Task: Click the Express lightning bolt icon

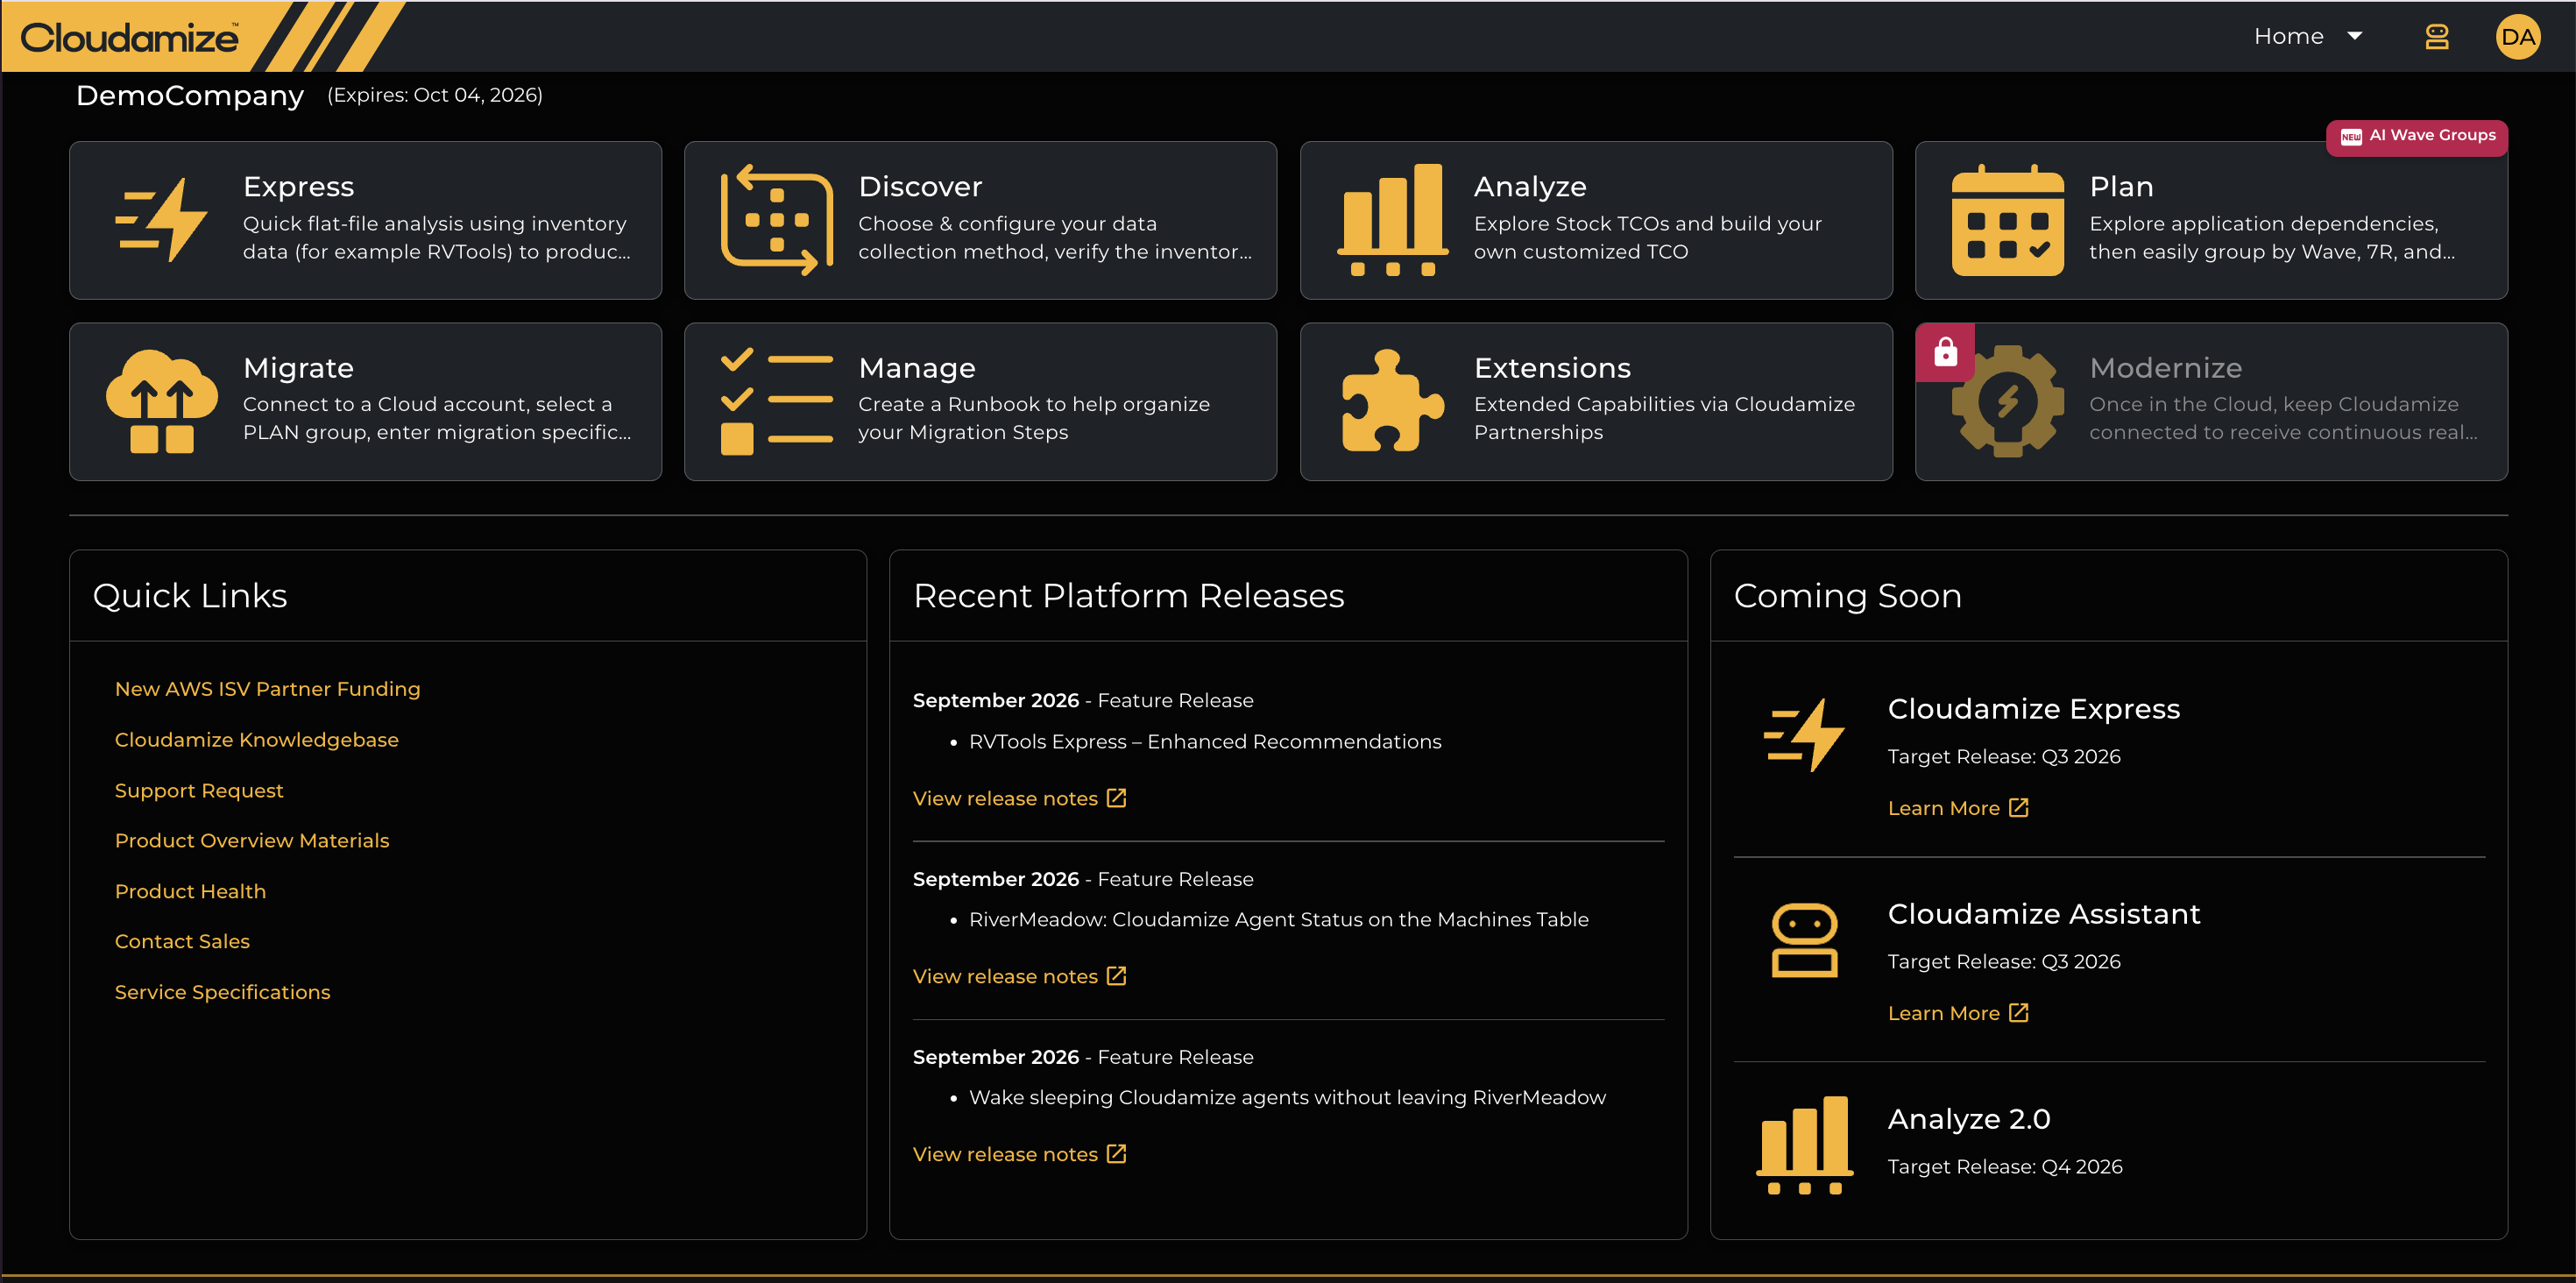Action: click(x=162, y=220)
